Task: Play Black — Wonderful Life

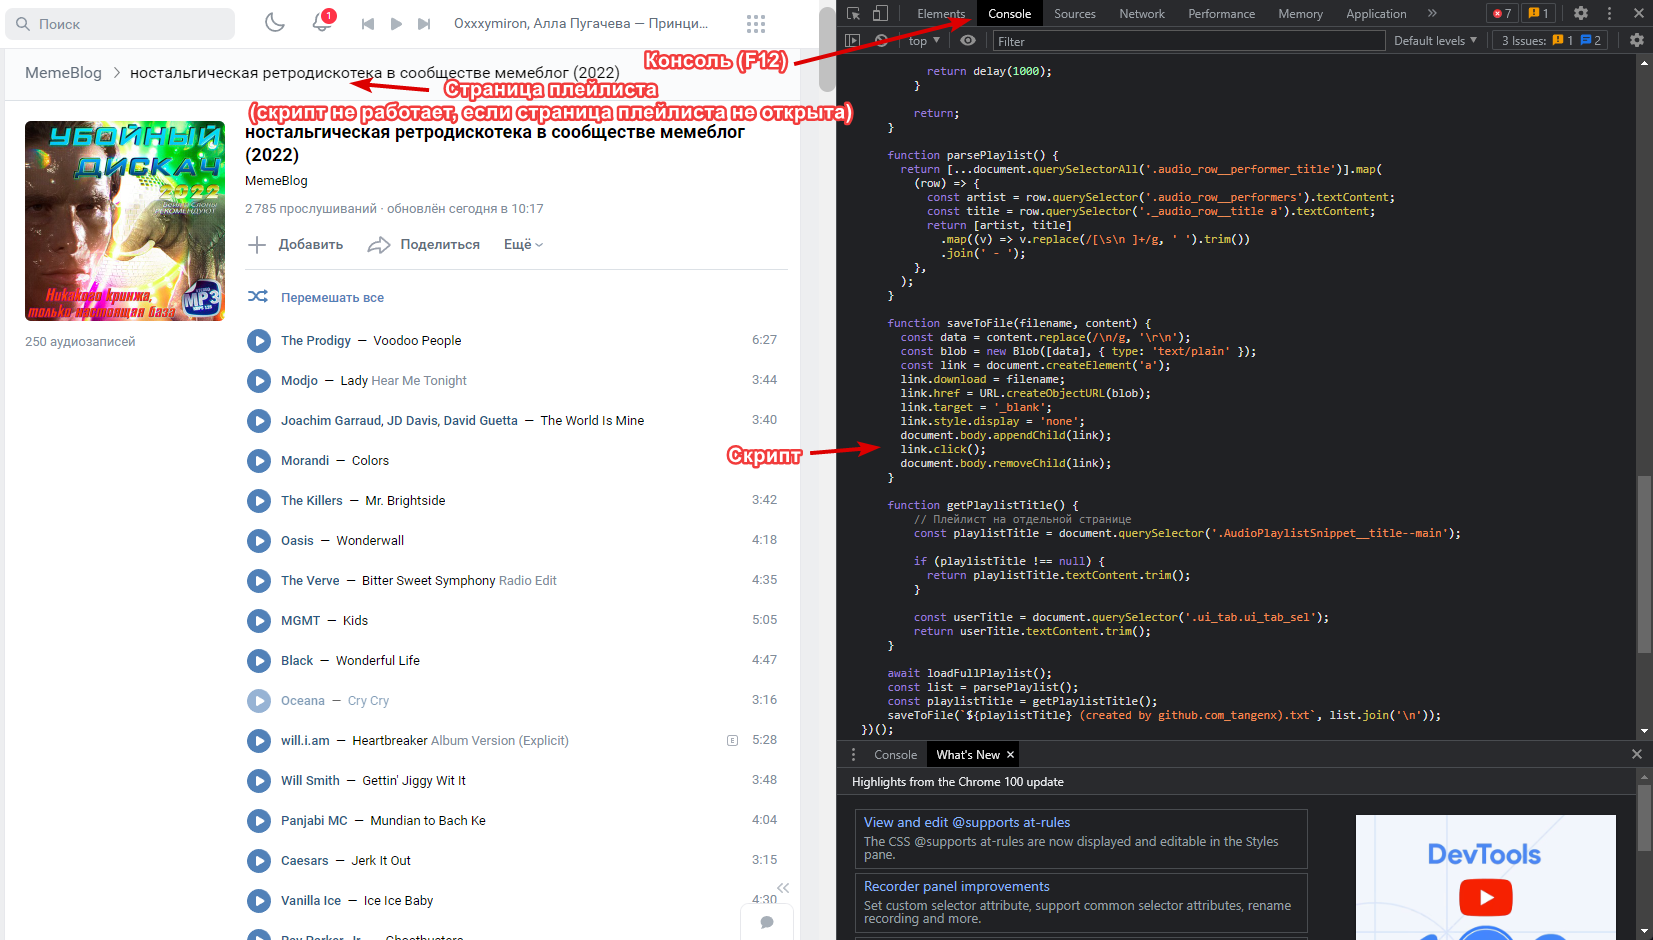Action: [x=259, y=661]
